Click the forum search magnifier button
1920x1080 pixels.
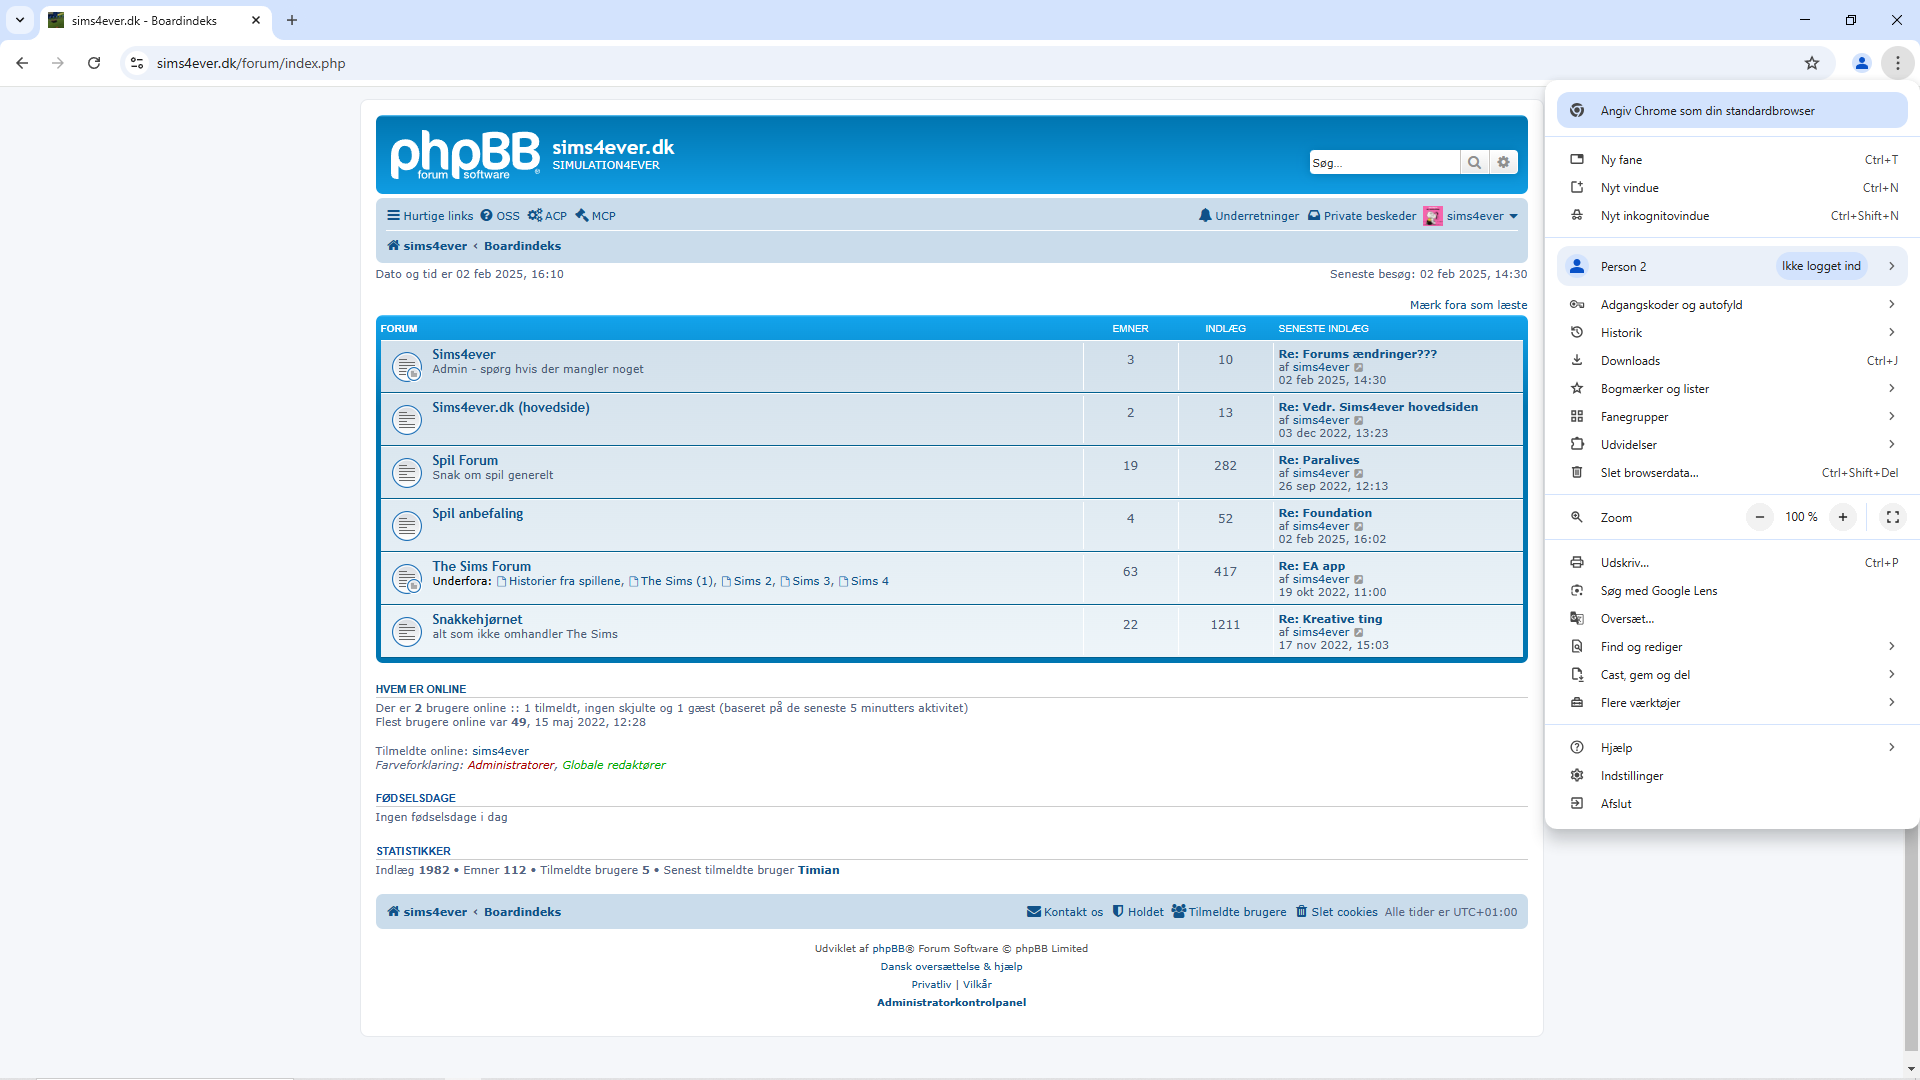1474,162
